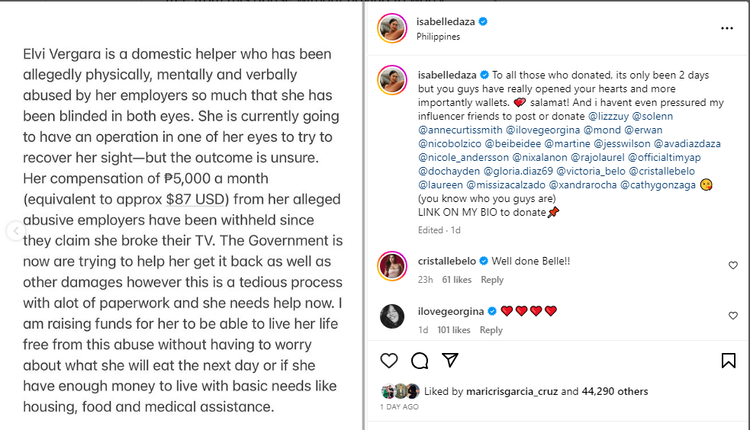750x430 pixels.
Task: Like cristallebelo's comment
Action: point(732,265)
